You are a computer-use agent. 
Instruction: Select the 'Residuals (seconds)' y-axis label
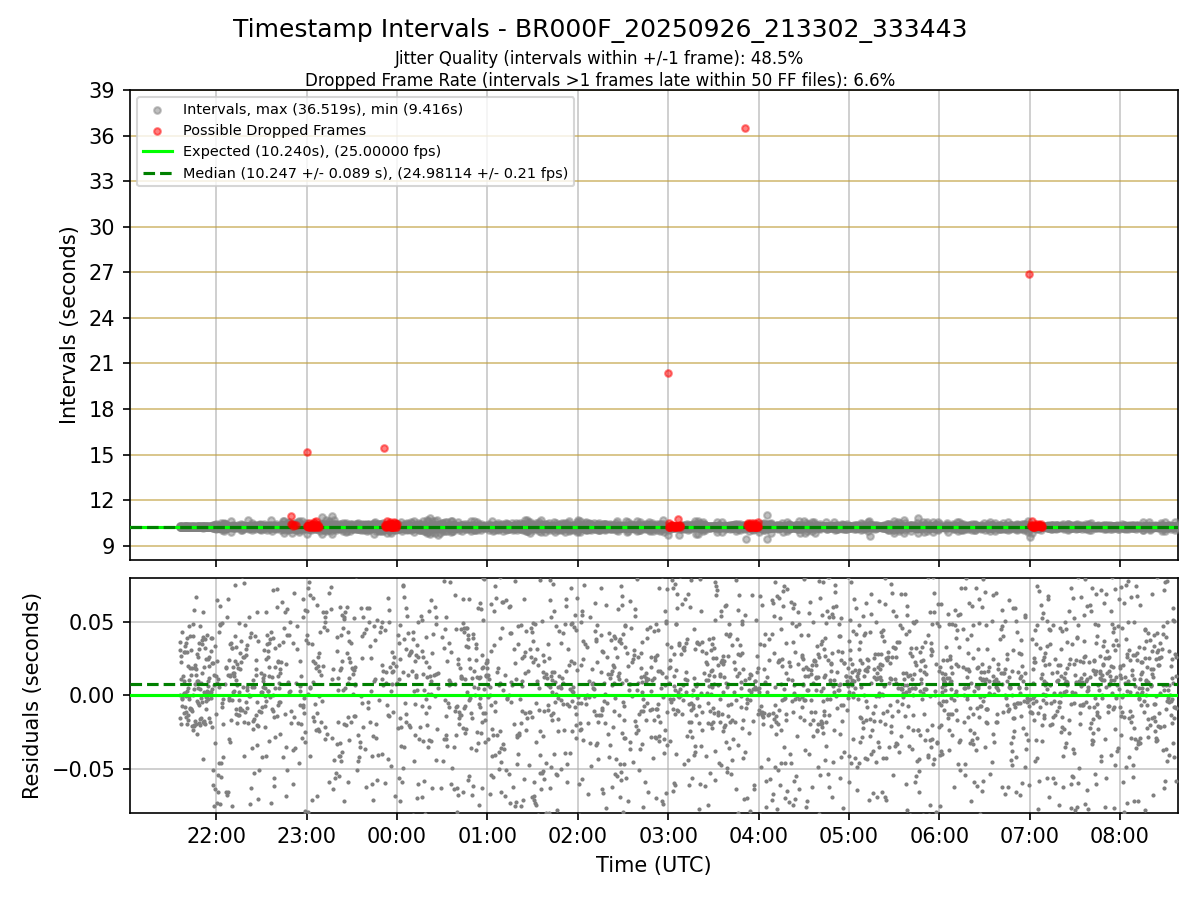pyautogui.click(x=31, y=696)
